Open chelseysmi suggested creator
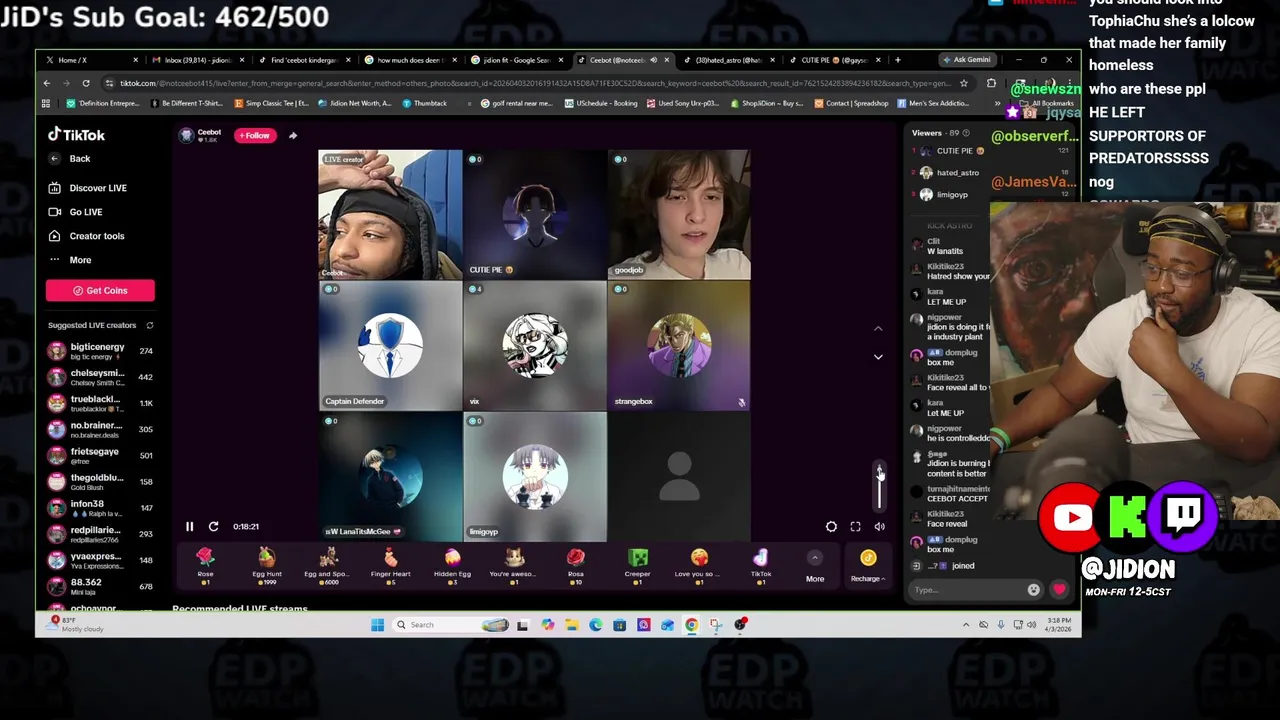This screenshot has height=720, width=1280. [x=100, y=377]
